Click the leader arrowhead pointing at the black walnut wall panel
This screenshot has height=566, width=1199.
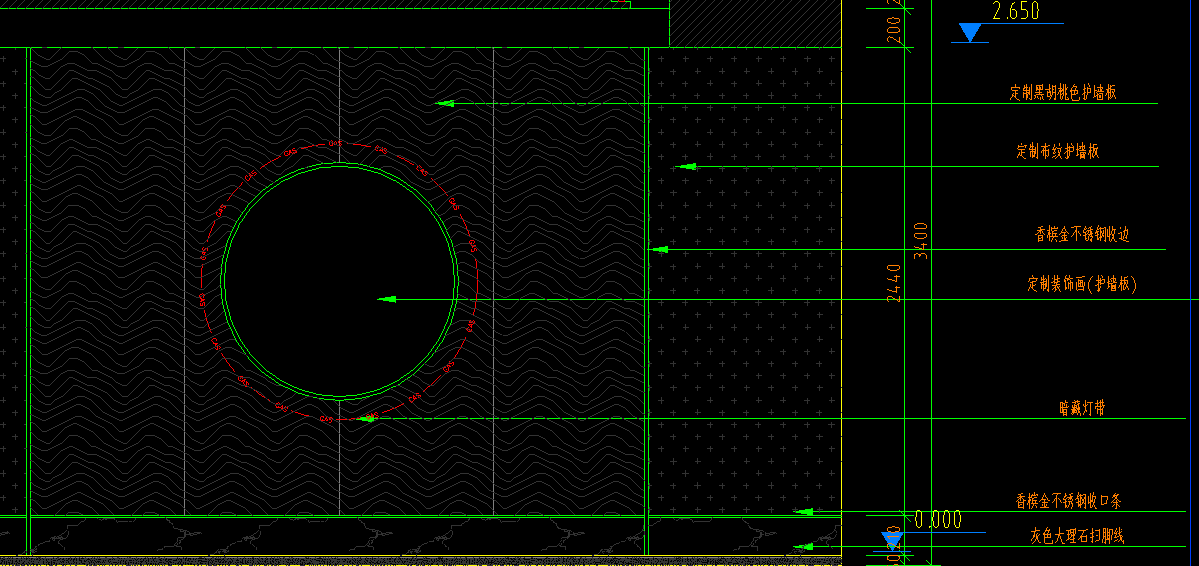pos(445,103)
